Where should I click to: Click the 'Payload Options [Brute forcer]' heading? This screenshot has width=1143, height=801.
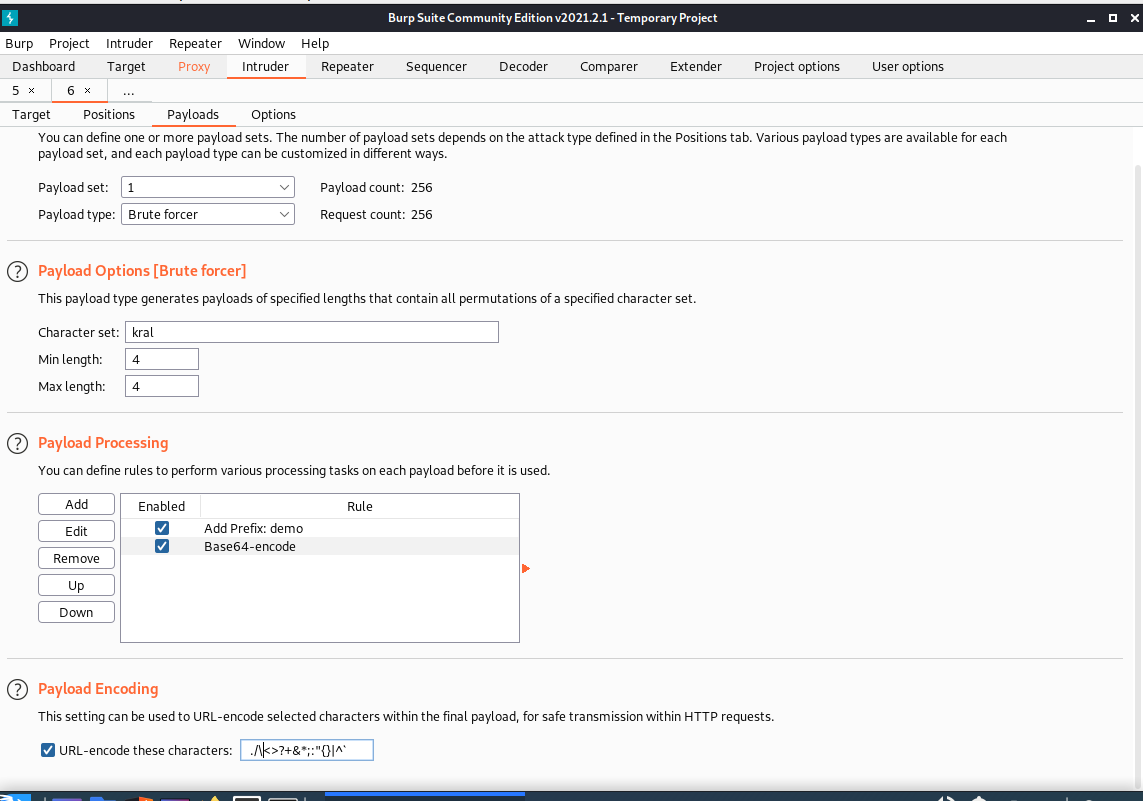(142, 271)
